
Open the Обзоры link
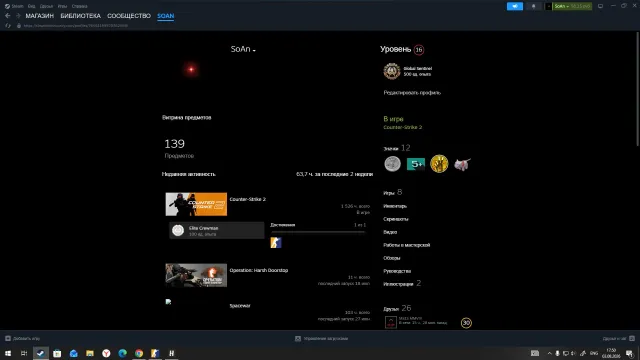click(392, 258)
